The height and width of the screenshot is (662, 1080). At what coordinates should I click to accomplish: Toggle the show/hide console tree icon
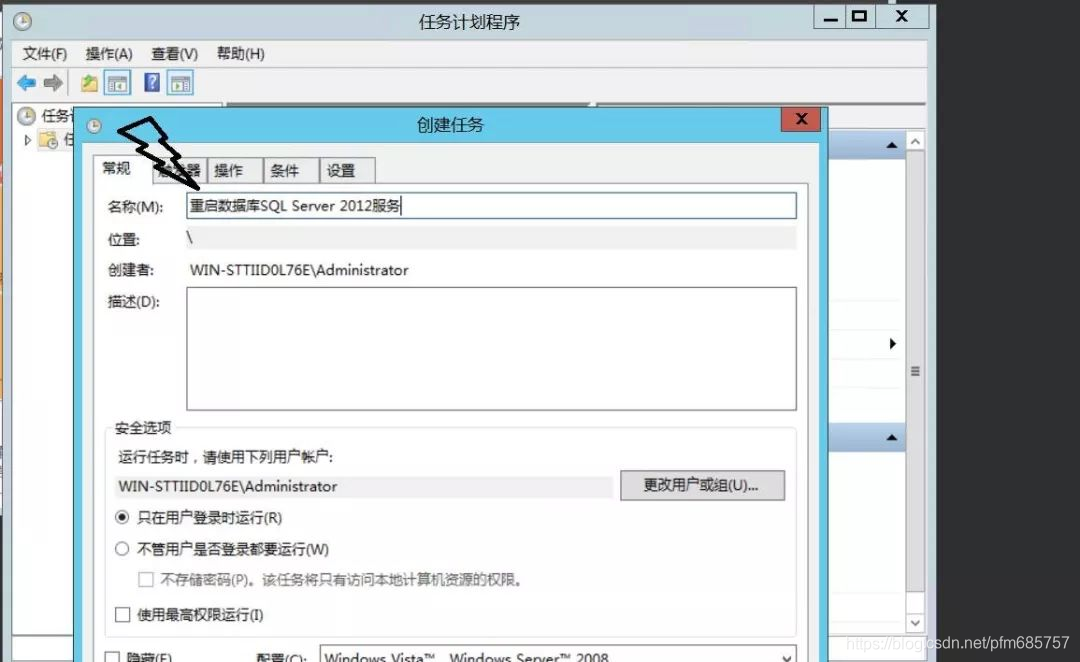point(117,83)
